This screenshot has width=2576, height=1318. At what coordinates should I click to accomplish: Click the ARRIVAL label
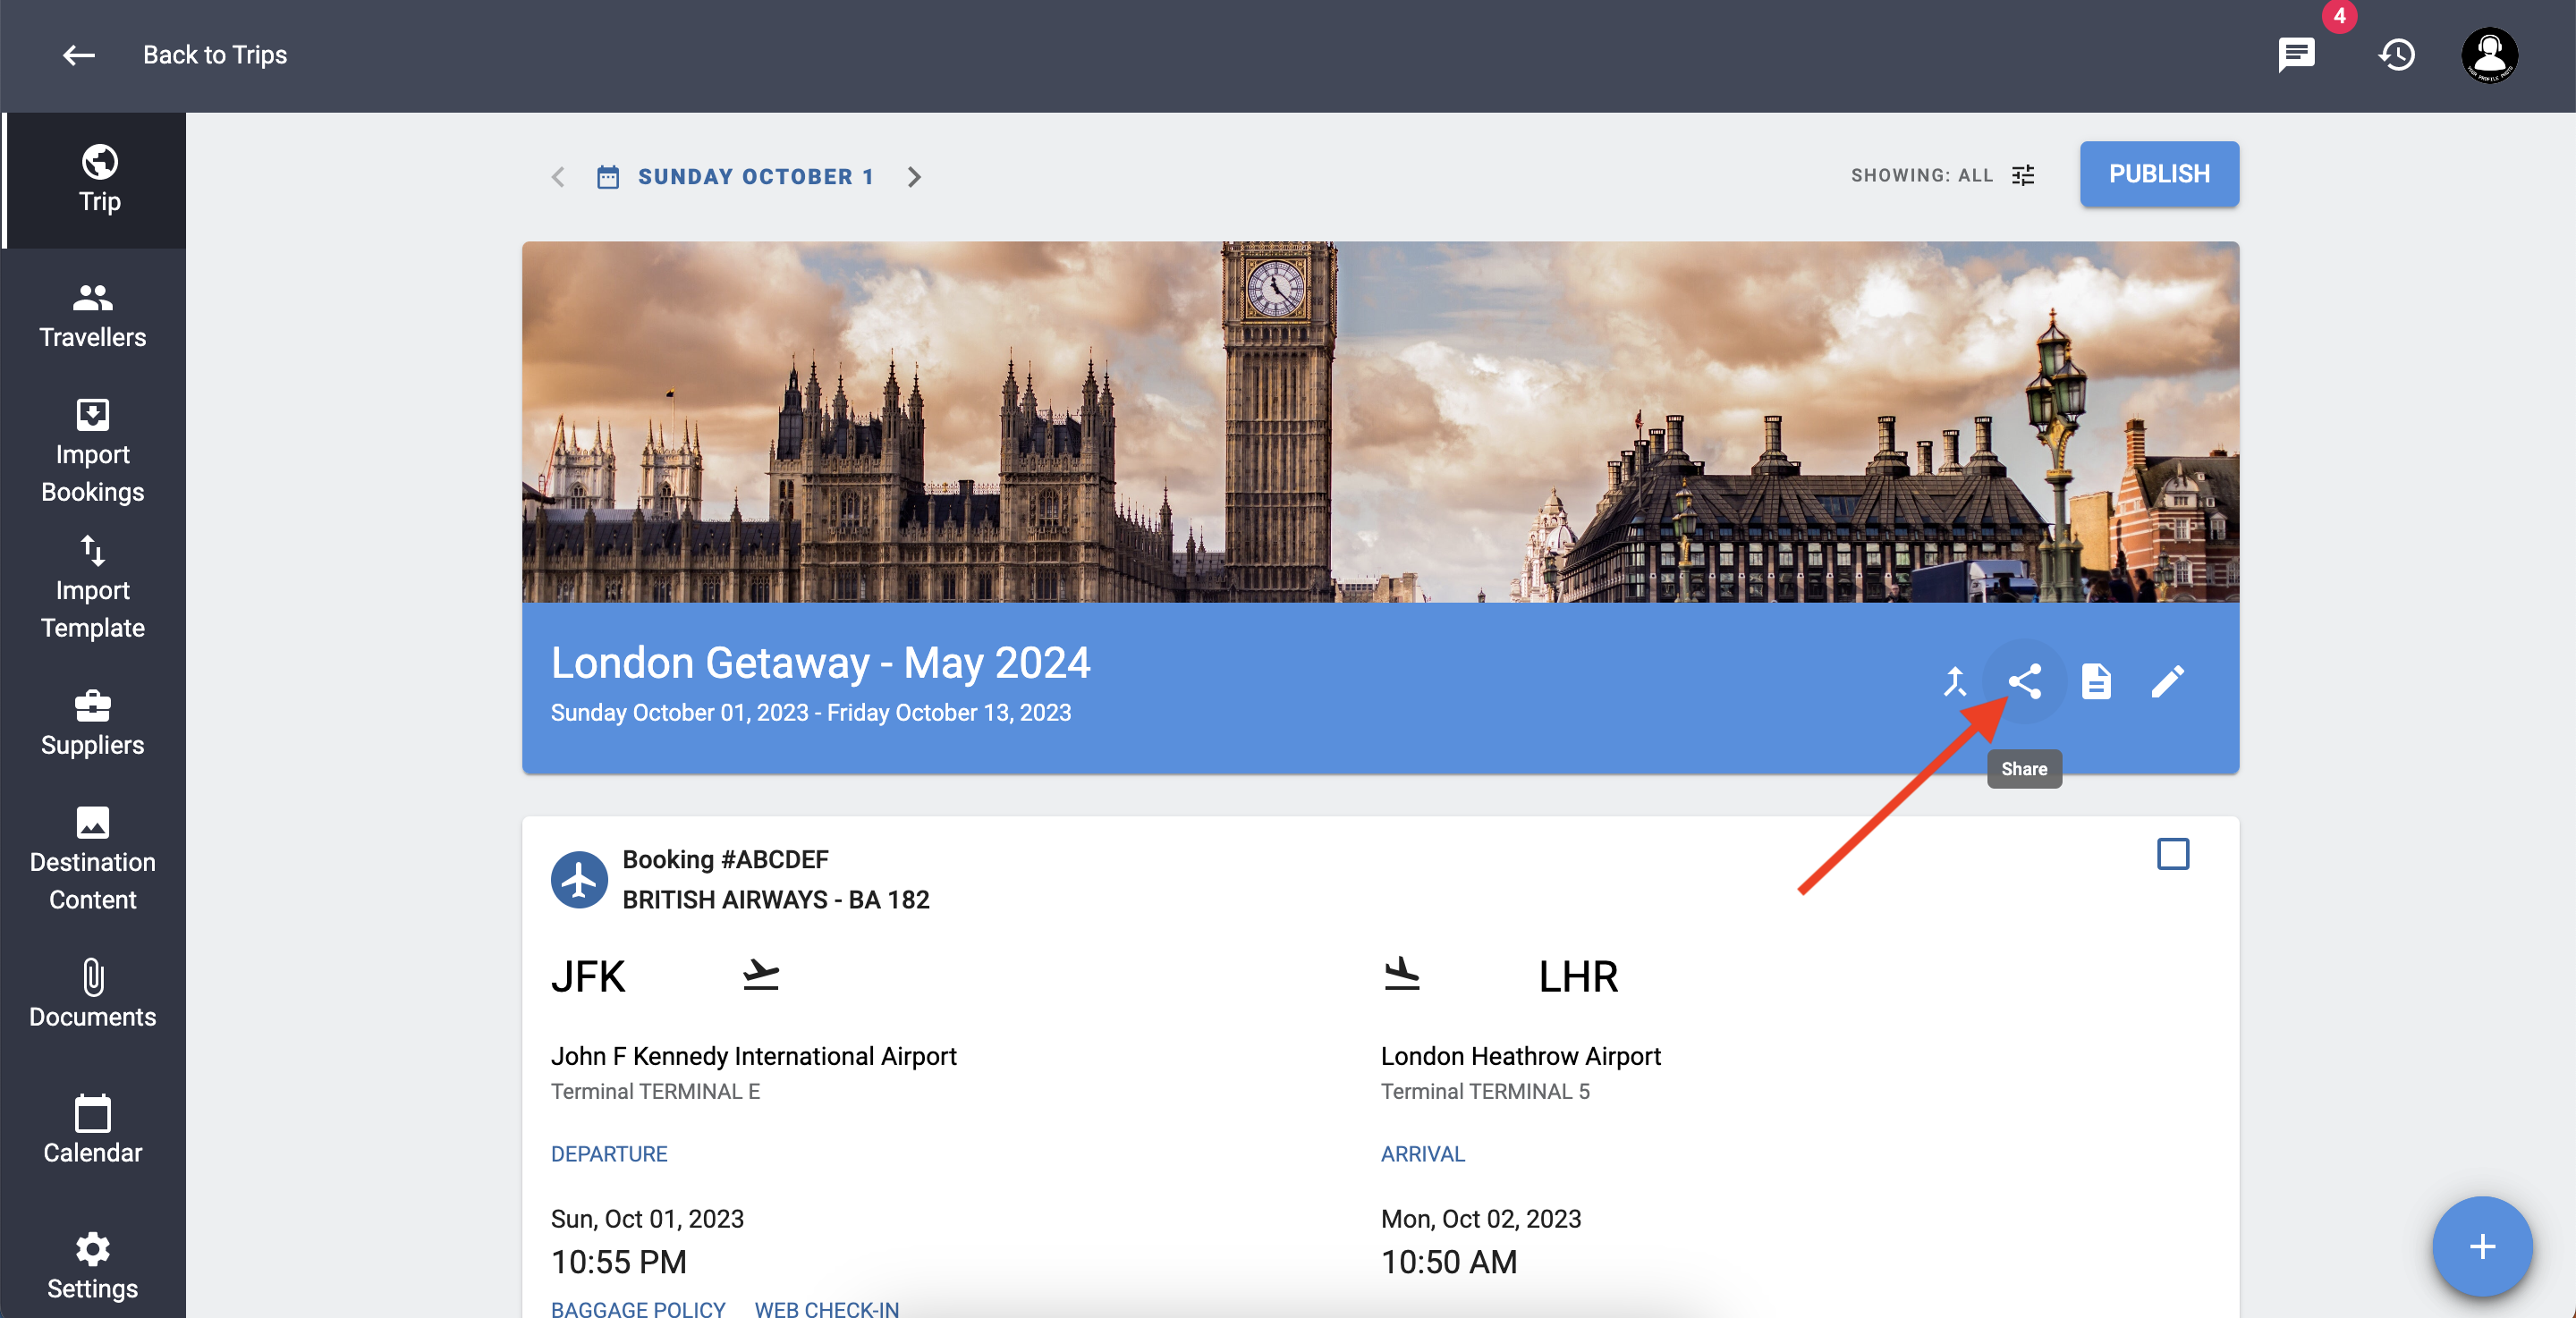coord(1422,1154)
